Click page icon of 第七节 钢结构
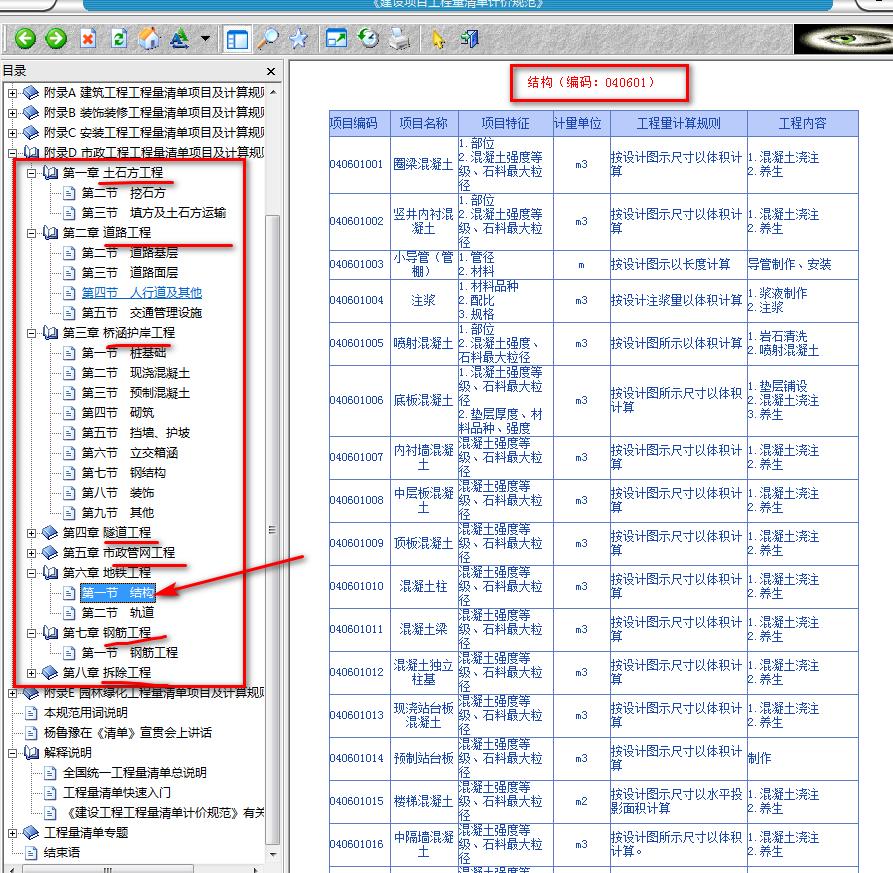Screen dimensions: 893x873 (x=69, y=473)
